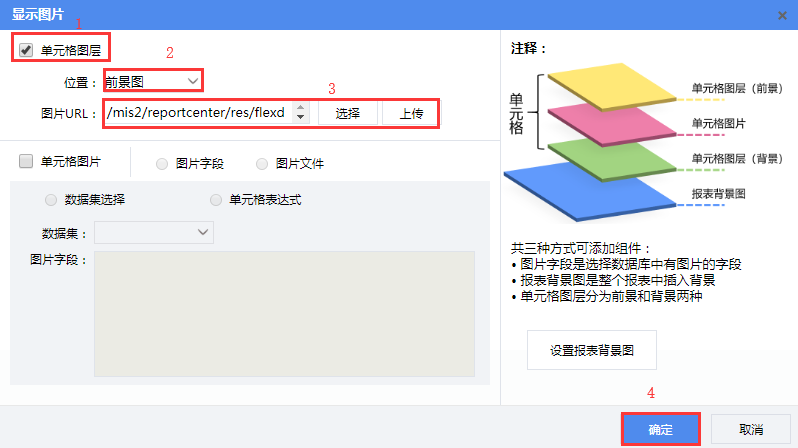This screenshot has width=798, height=448.
Task: Open 设置报表背景图 settings
Action: (591, 351)
